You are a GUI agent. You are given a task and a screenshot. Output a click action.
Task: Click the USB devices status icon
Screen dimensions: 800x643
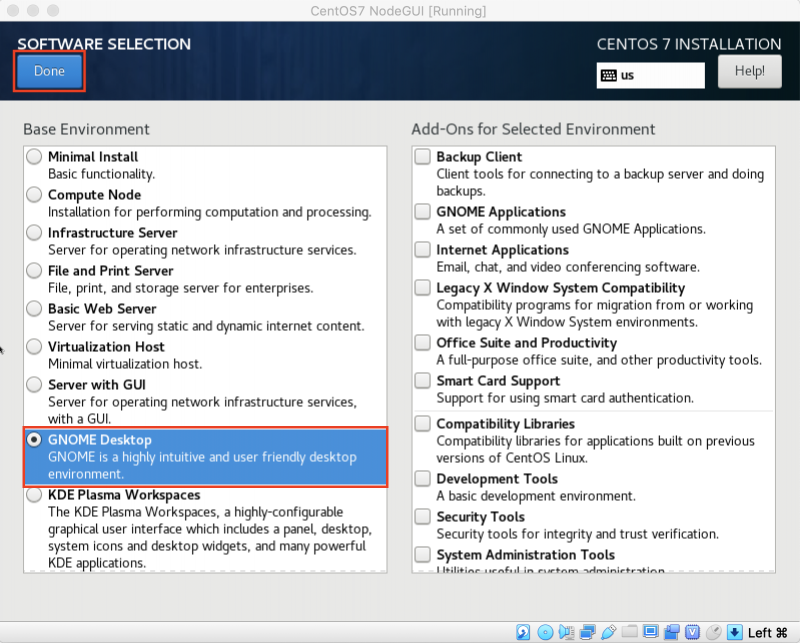coord(609,632)
